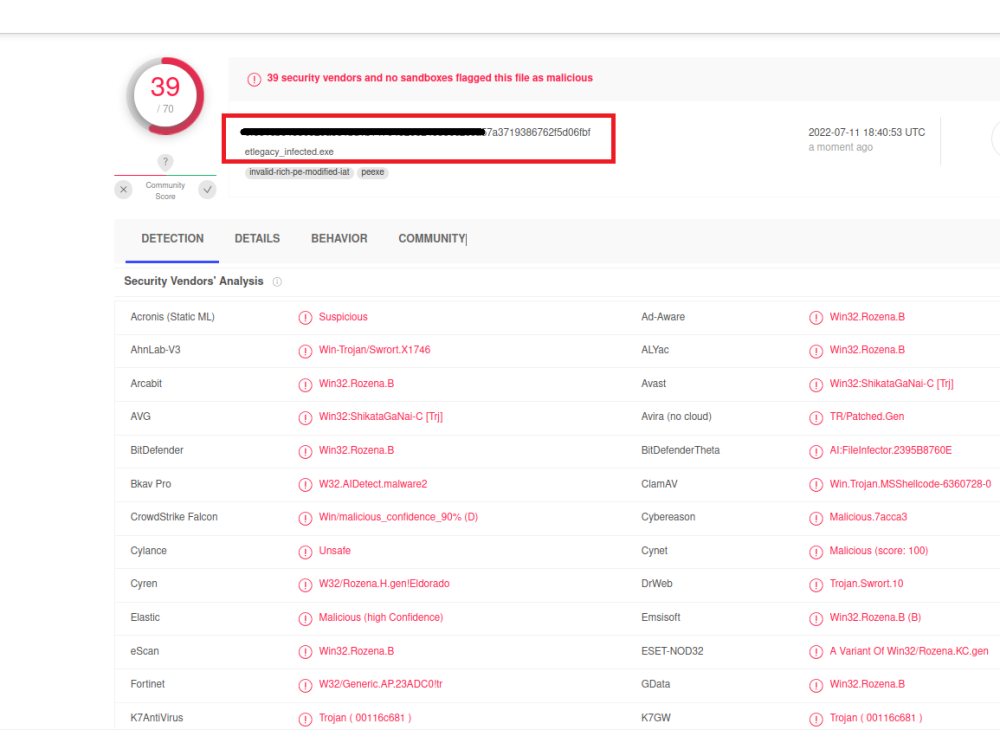Click the Malicious.7acca3 result

(868, 517)
